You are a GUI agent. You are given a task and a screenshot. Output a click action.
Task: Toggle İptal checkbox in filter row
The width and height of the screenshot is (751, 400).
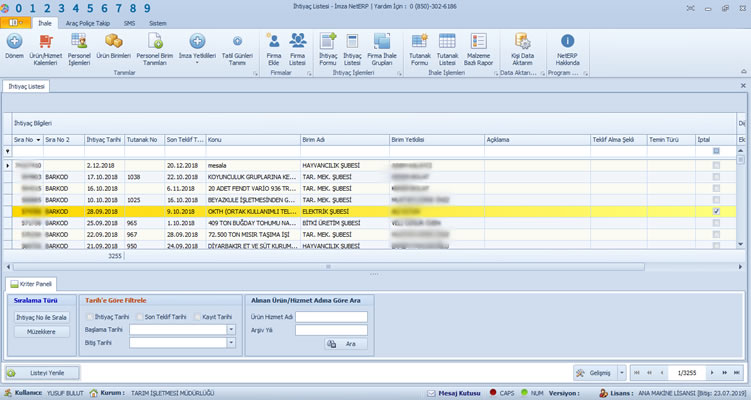click(716, 151)
